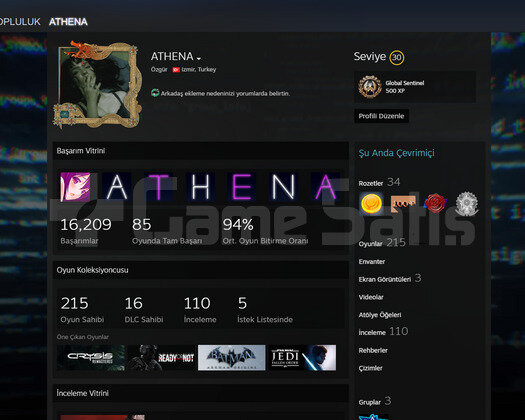Screen dimensions: 525x420
Task: Click the white letter N achievement icon
Action: click(x=283, y=187)
